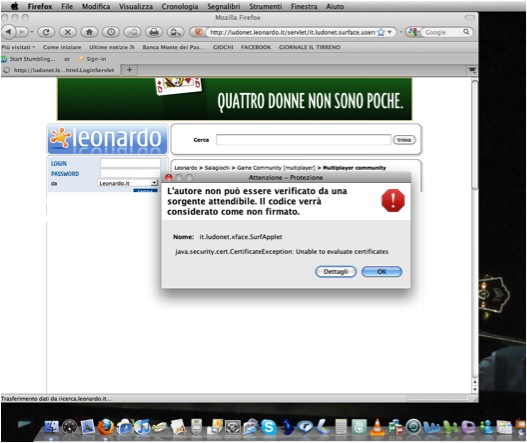Open the History clock toolbar icon

coord(111,32)
